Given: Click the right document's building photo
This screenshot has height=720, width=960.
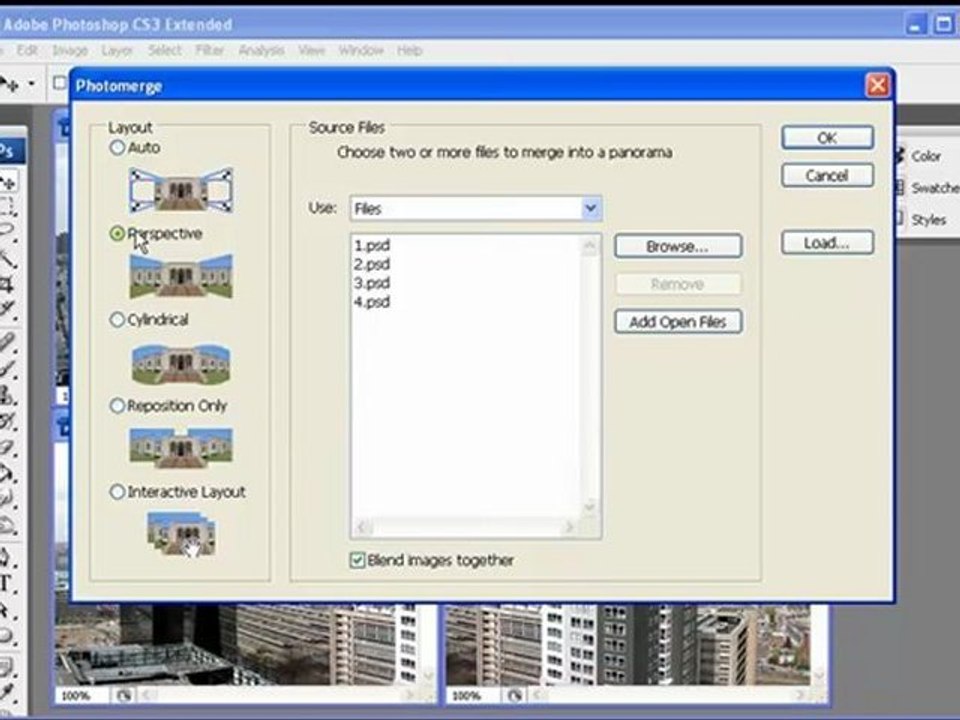Looking at the screenshot, I should click(628, 645).
